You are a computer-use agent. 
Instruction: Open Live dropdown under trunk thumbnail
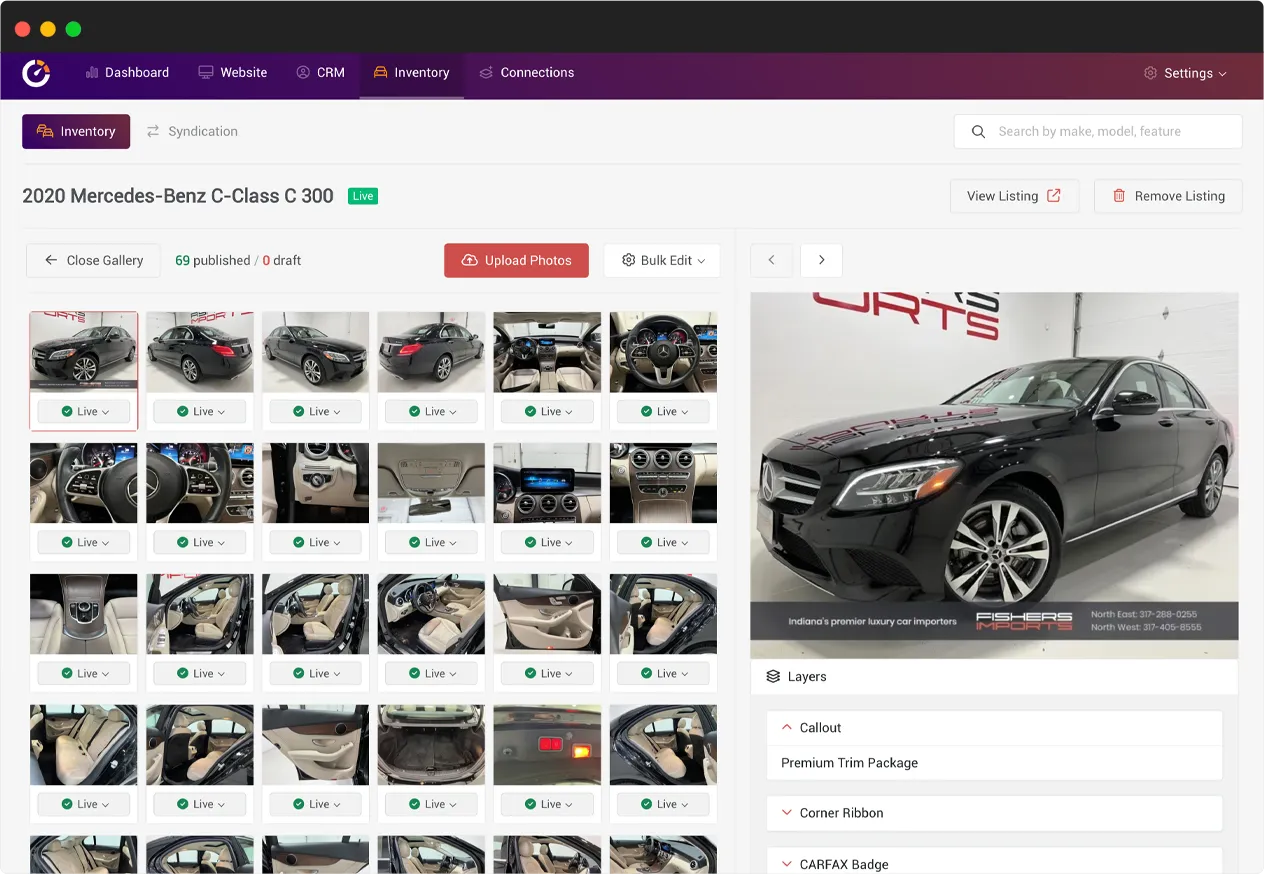431,804
